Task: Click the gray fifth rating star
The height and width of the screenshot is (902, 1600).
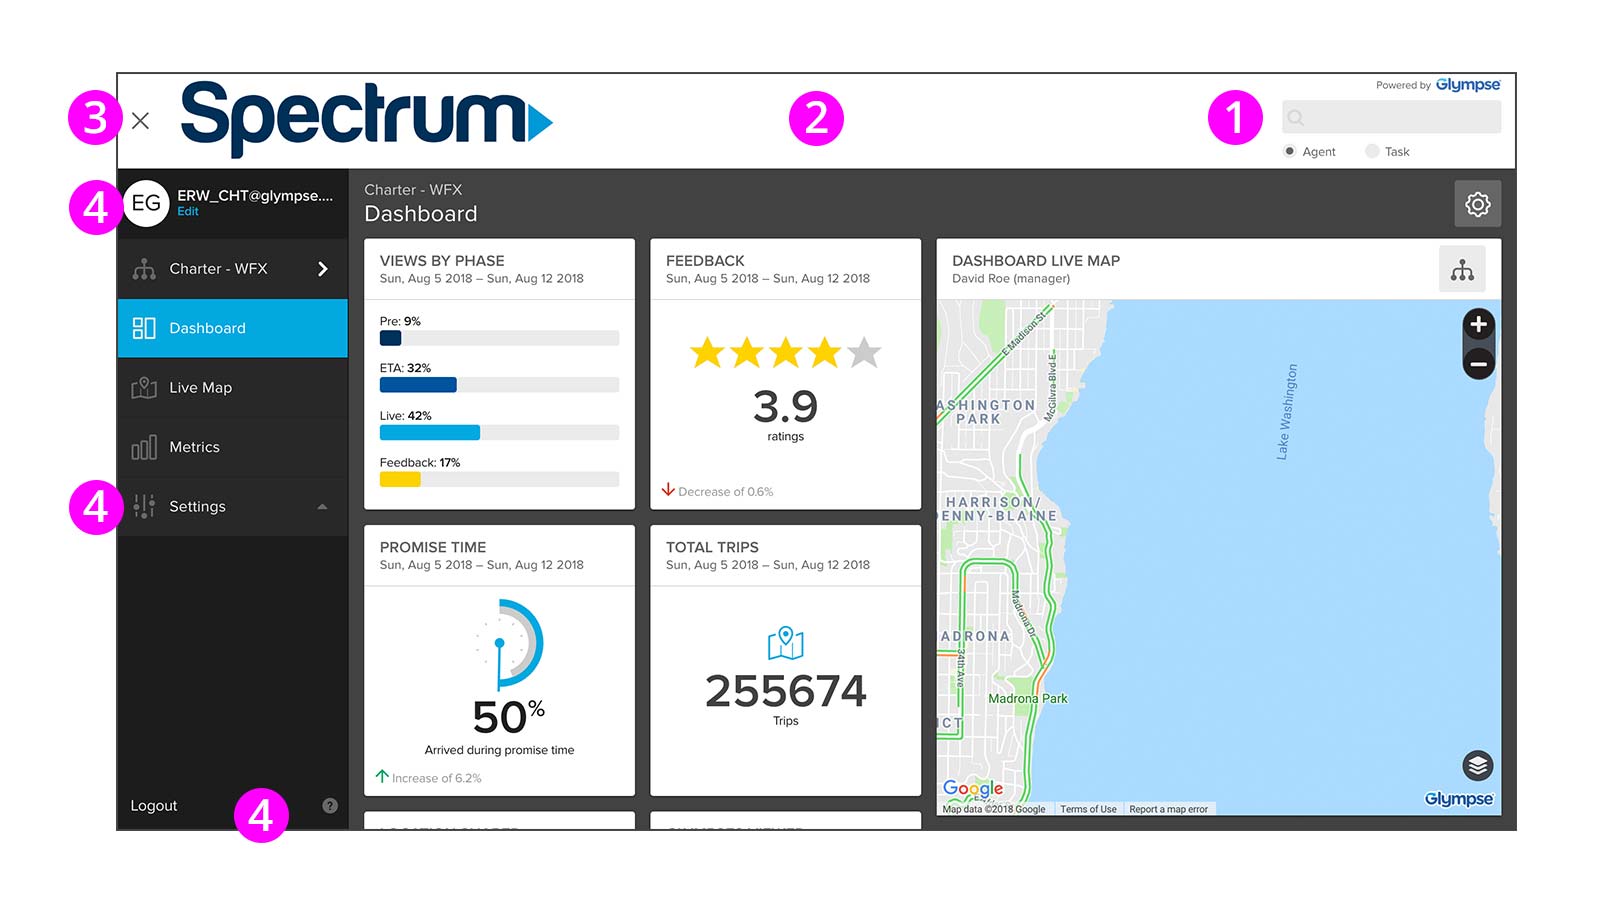Action: click(x=864, y=352)
